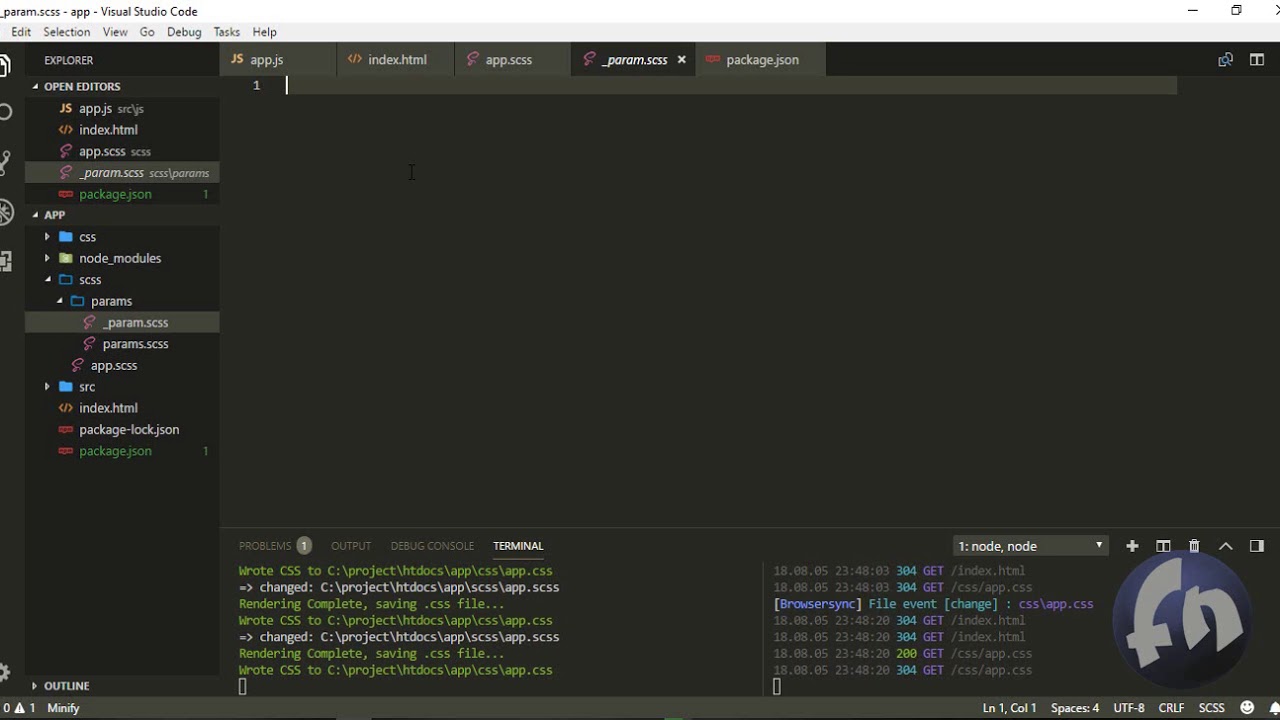
Task: Open _param.scss in the params folder
Action: click(x=122, y=323)
